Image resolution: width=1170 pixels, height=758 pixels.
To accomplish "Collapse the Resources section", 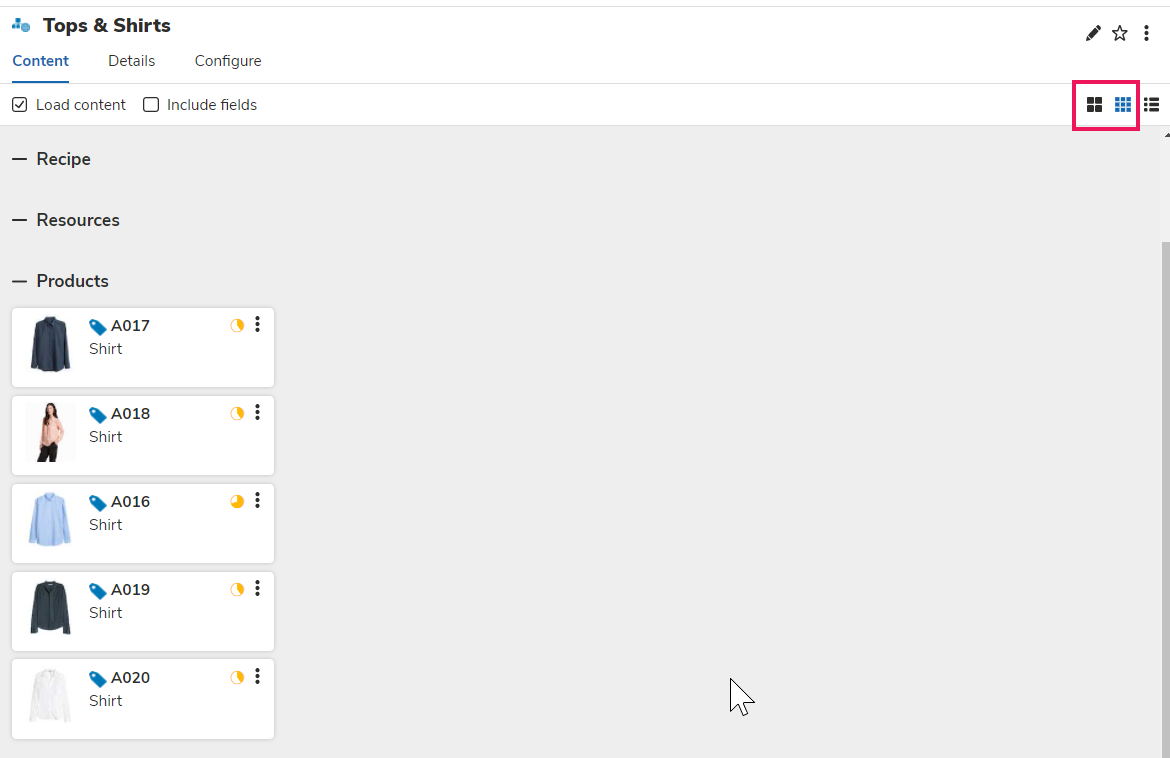I will click(x=19, y=220).
